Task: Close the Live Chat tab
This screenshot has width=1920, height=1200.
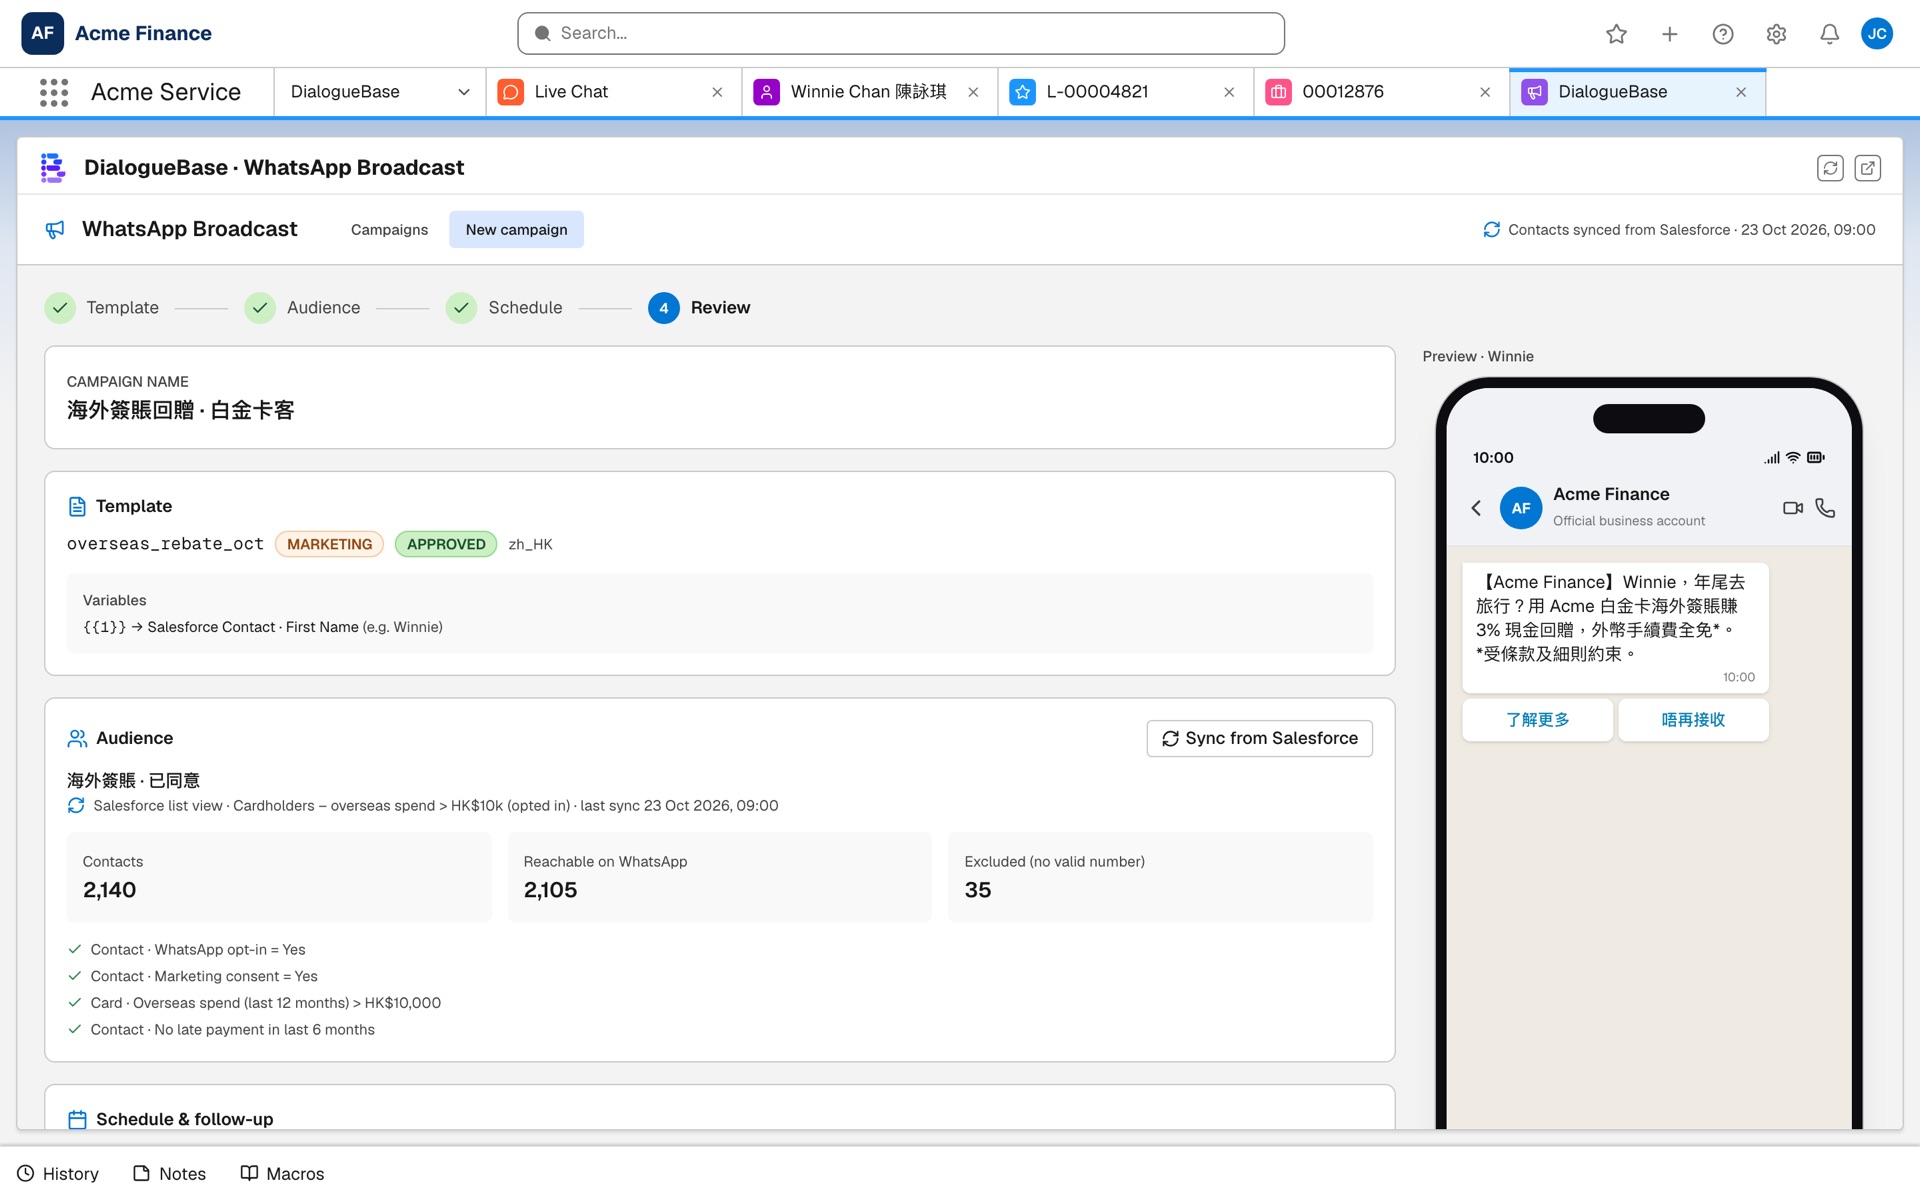Action: [x=717, y=92]
